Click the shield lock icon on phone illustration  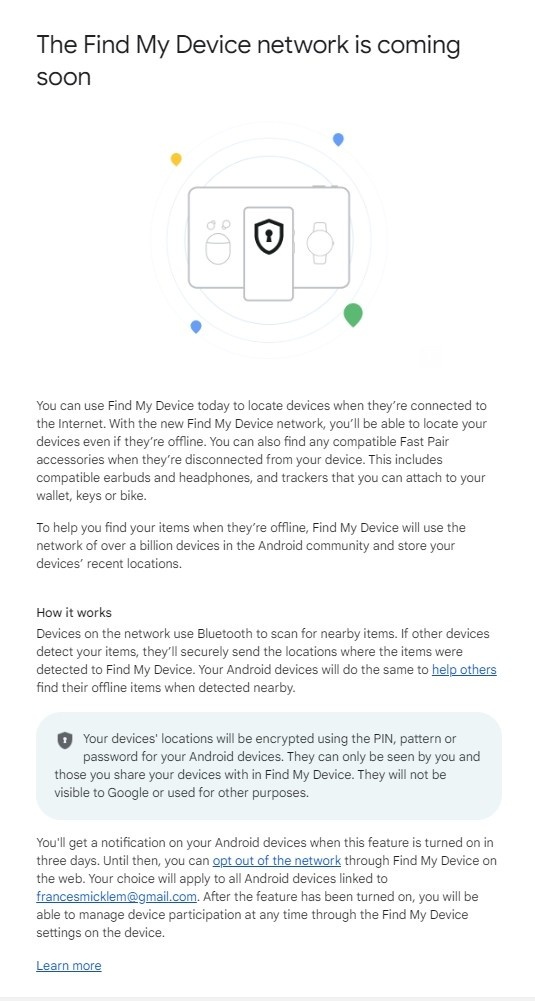point(268,236)
